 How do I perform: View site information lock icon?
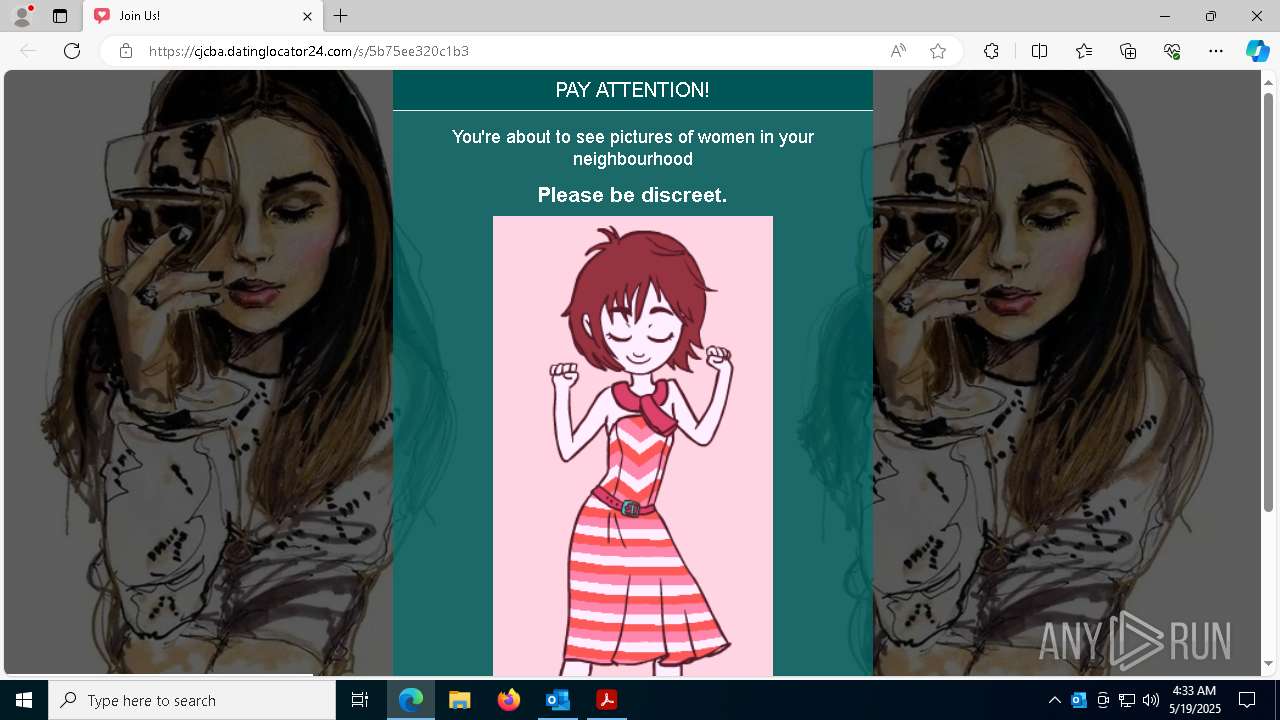click(x=126, y=51)
